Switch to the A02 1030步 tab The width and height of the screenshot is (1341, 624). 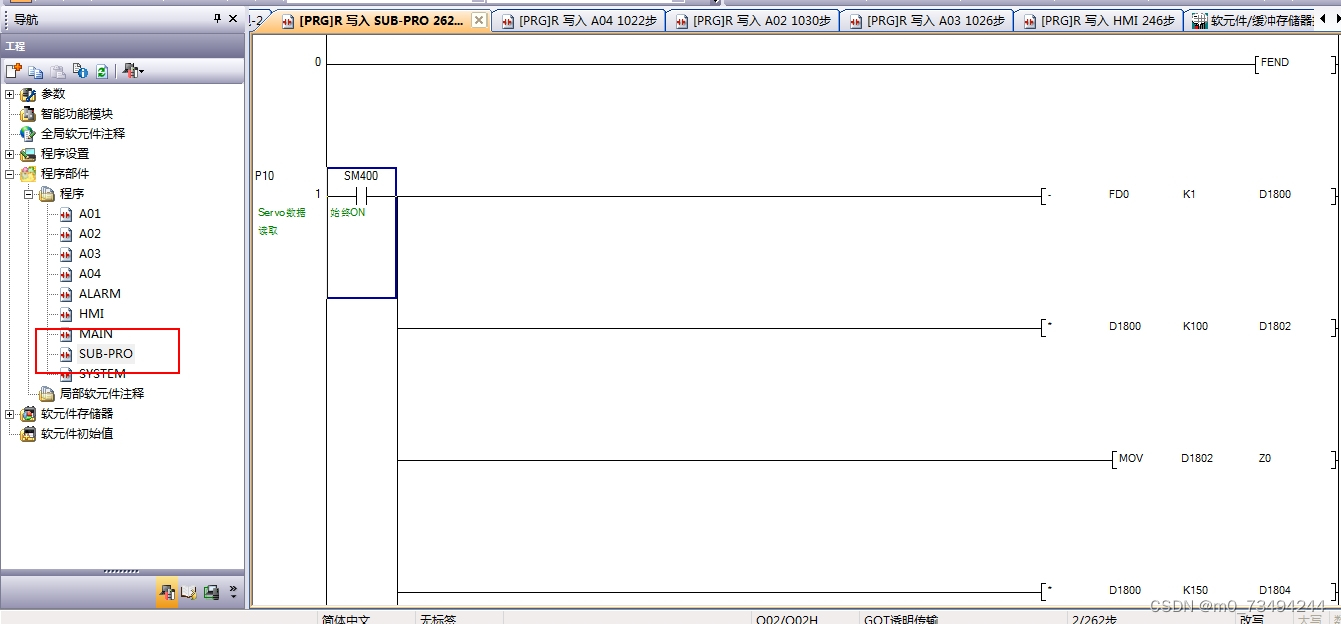pos(755,20)
